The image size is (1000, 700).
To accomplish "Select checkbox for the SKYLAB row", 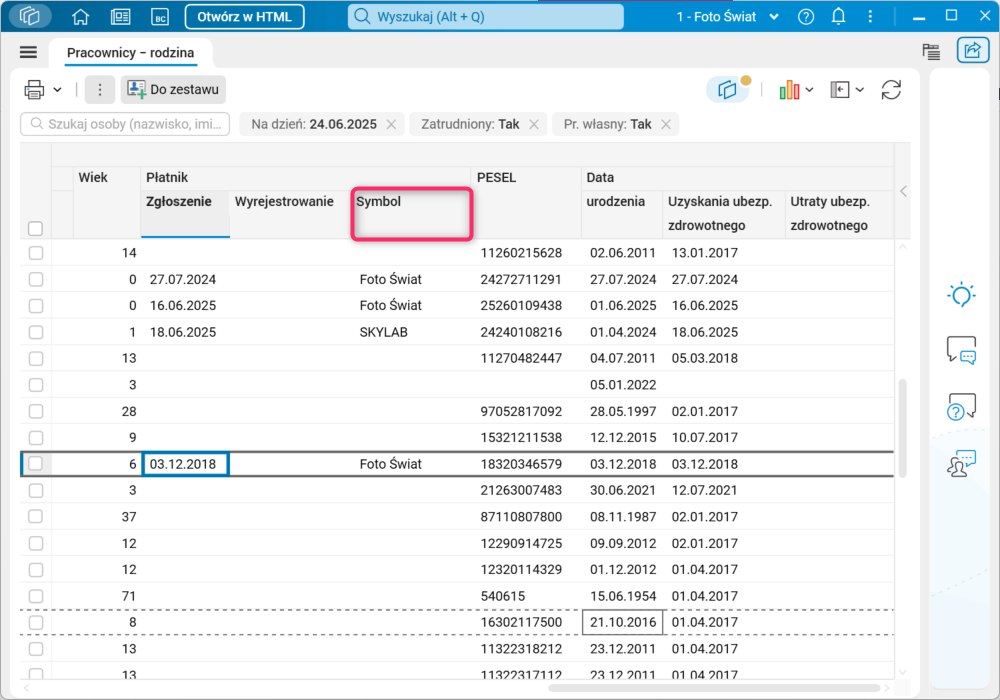I will click(36, 332).
